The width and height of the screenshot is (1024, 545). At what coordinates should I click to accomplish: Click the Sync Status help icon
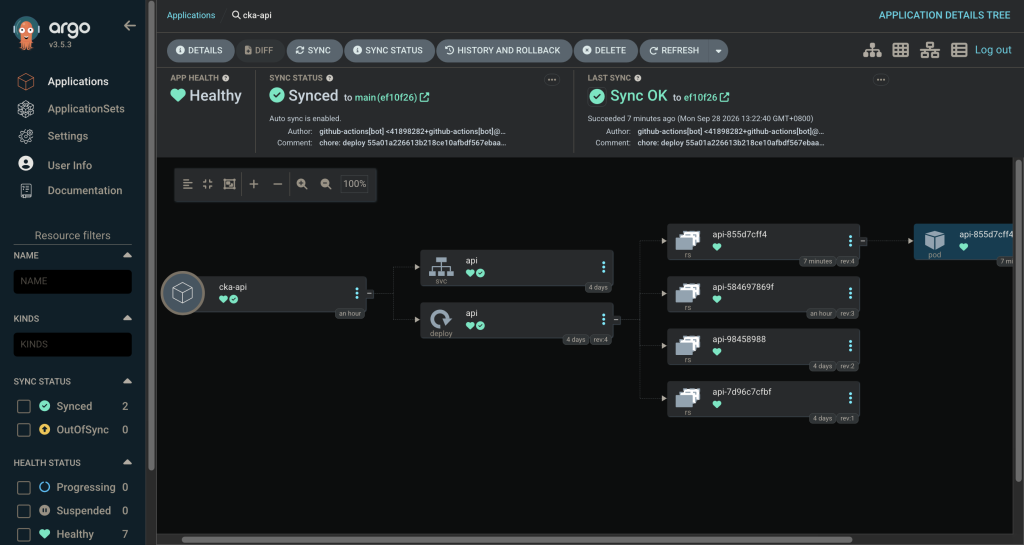point(330,78)
